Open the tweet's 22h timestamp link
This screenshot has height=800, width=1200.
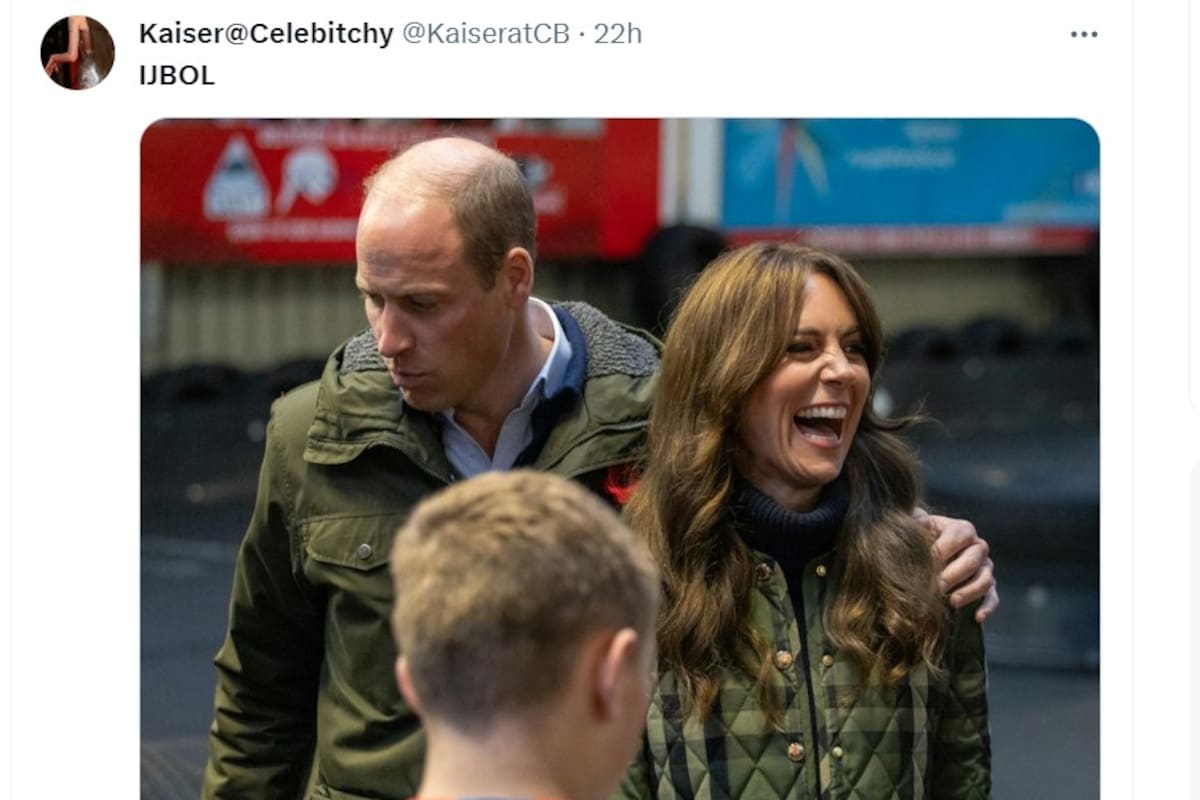coord(618,33)
